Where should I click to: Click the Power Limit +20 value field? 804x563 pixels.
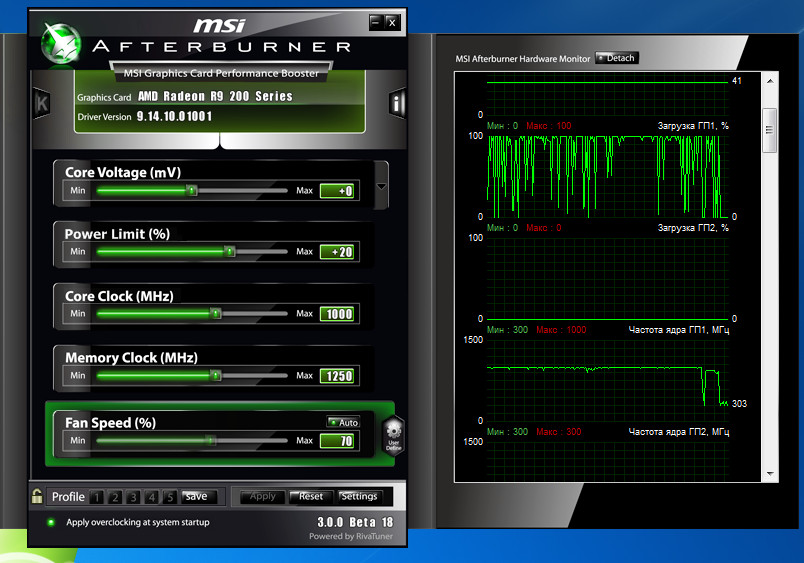(x=337, y=252)
